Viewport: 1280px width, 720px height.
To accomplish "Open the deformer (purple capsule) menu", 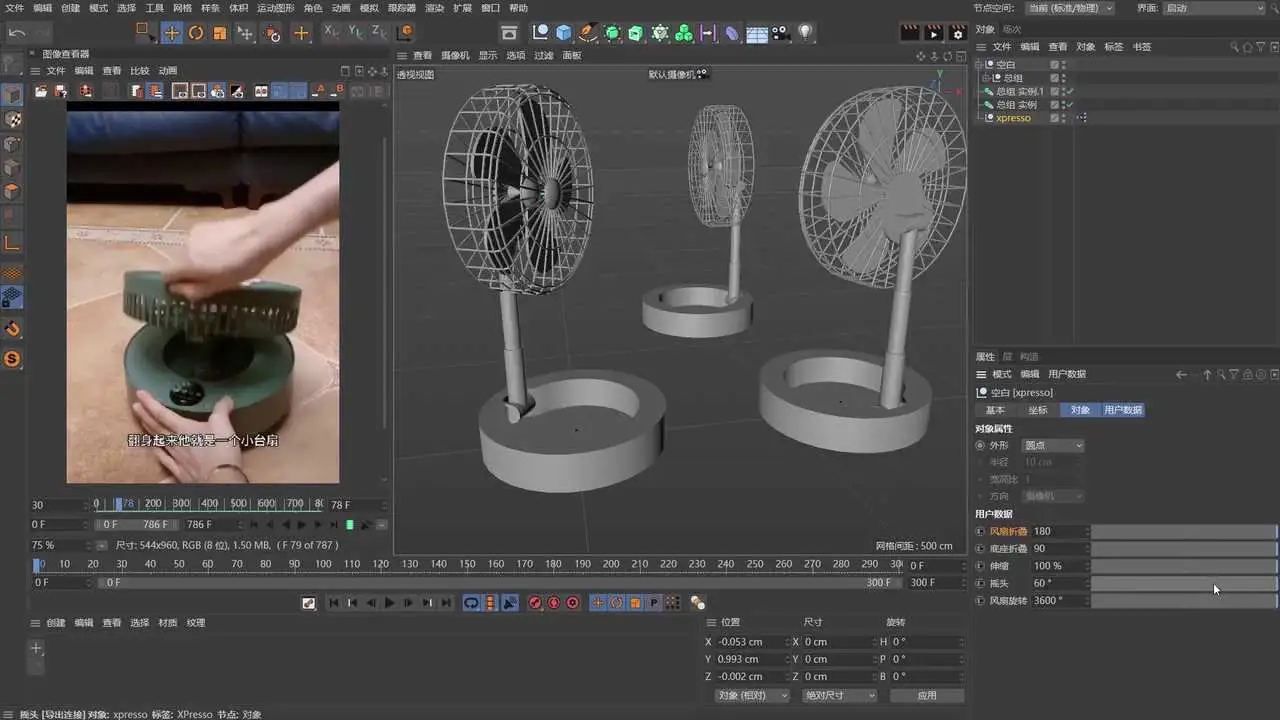I will [x=732, y=33].
